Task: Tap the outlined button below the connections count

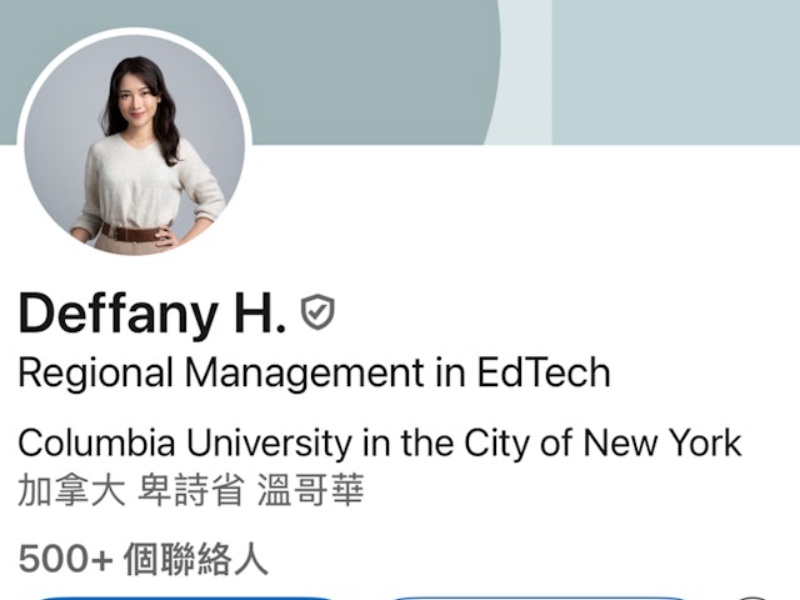Action: [538, 598]
